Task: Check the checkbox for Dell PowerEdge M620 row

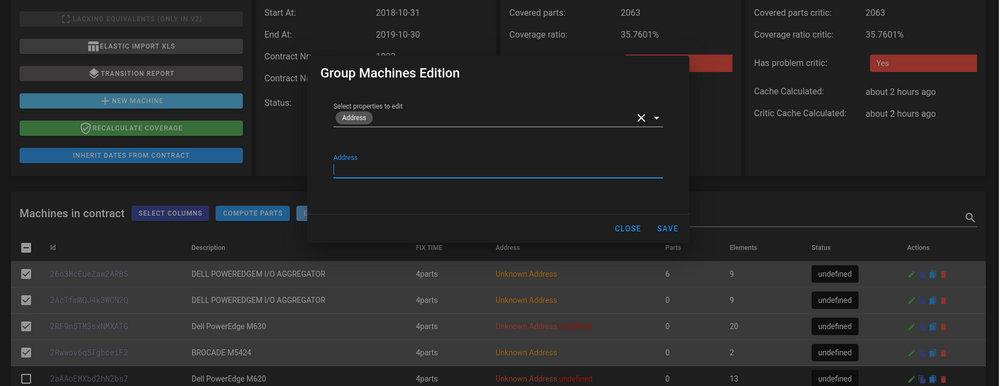Action: pyautogui.click(x=26, y=379)
